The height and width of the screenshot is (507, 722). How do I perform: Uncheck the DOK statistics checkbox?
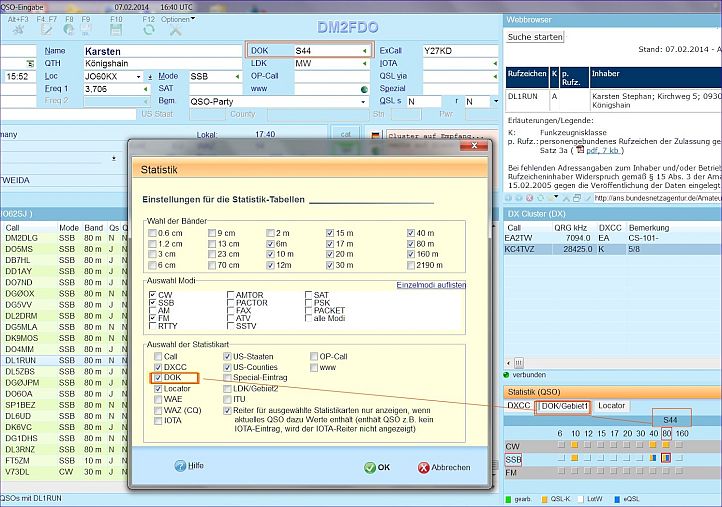[x=158, y=378]
